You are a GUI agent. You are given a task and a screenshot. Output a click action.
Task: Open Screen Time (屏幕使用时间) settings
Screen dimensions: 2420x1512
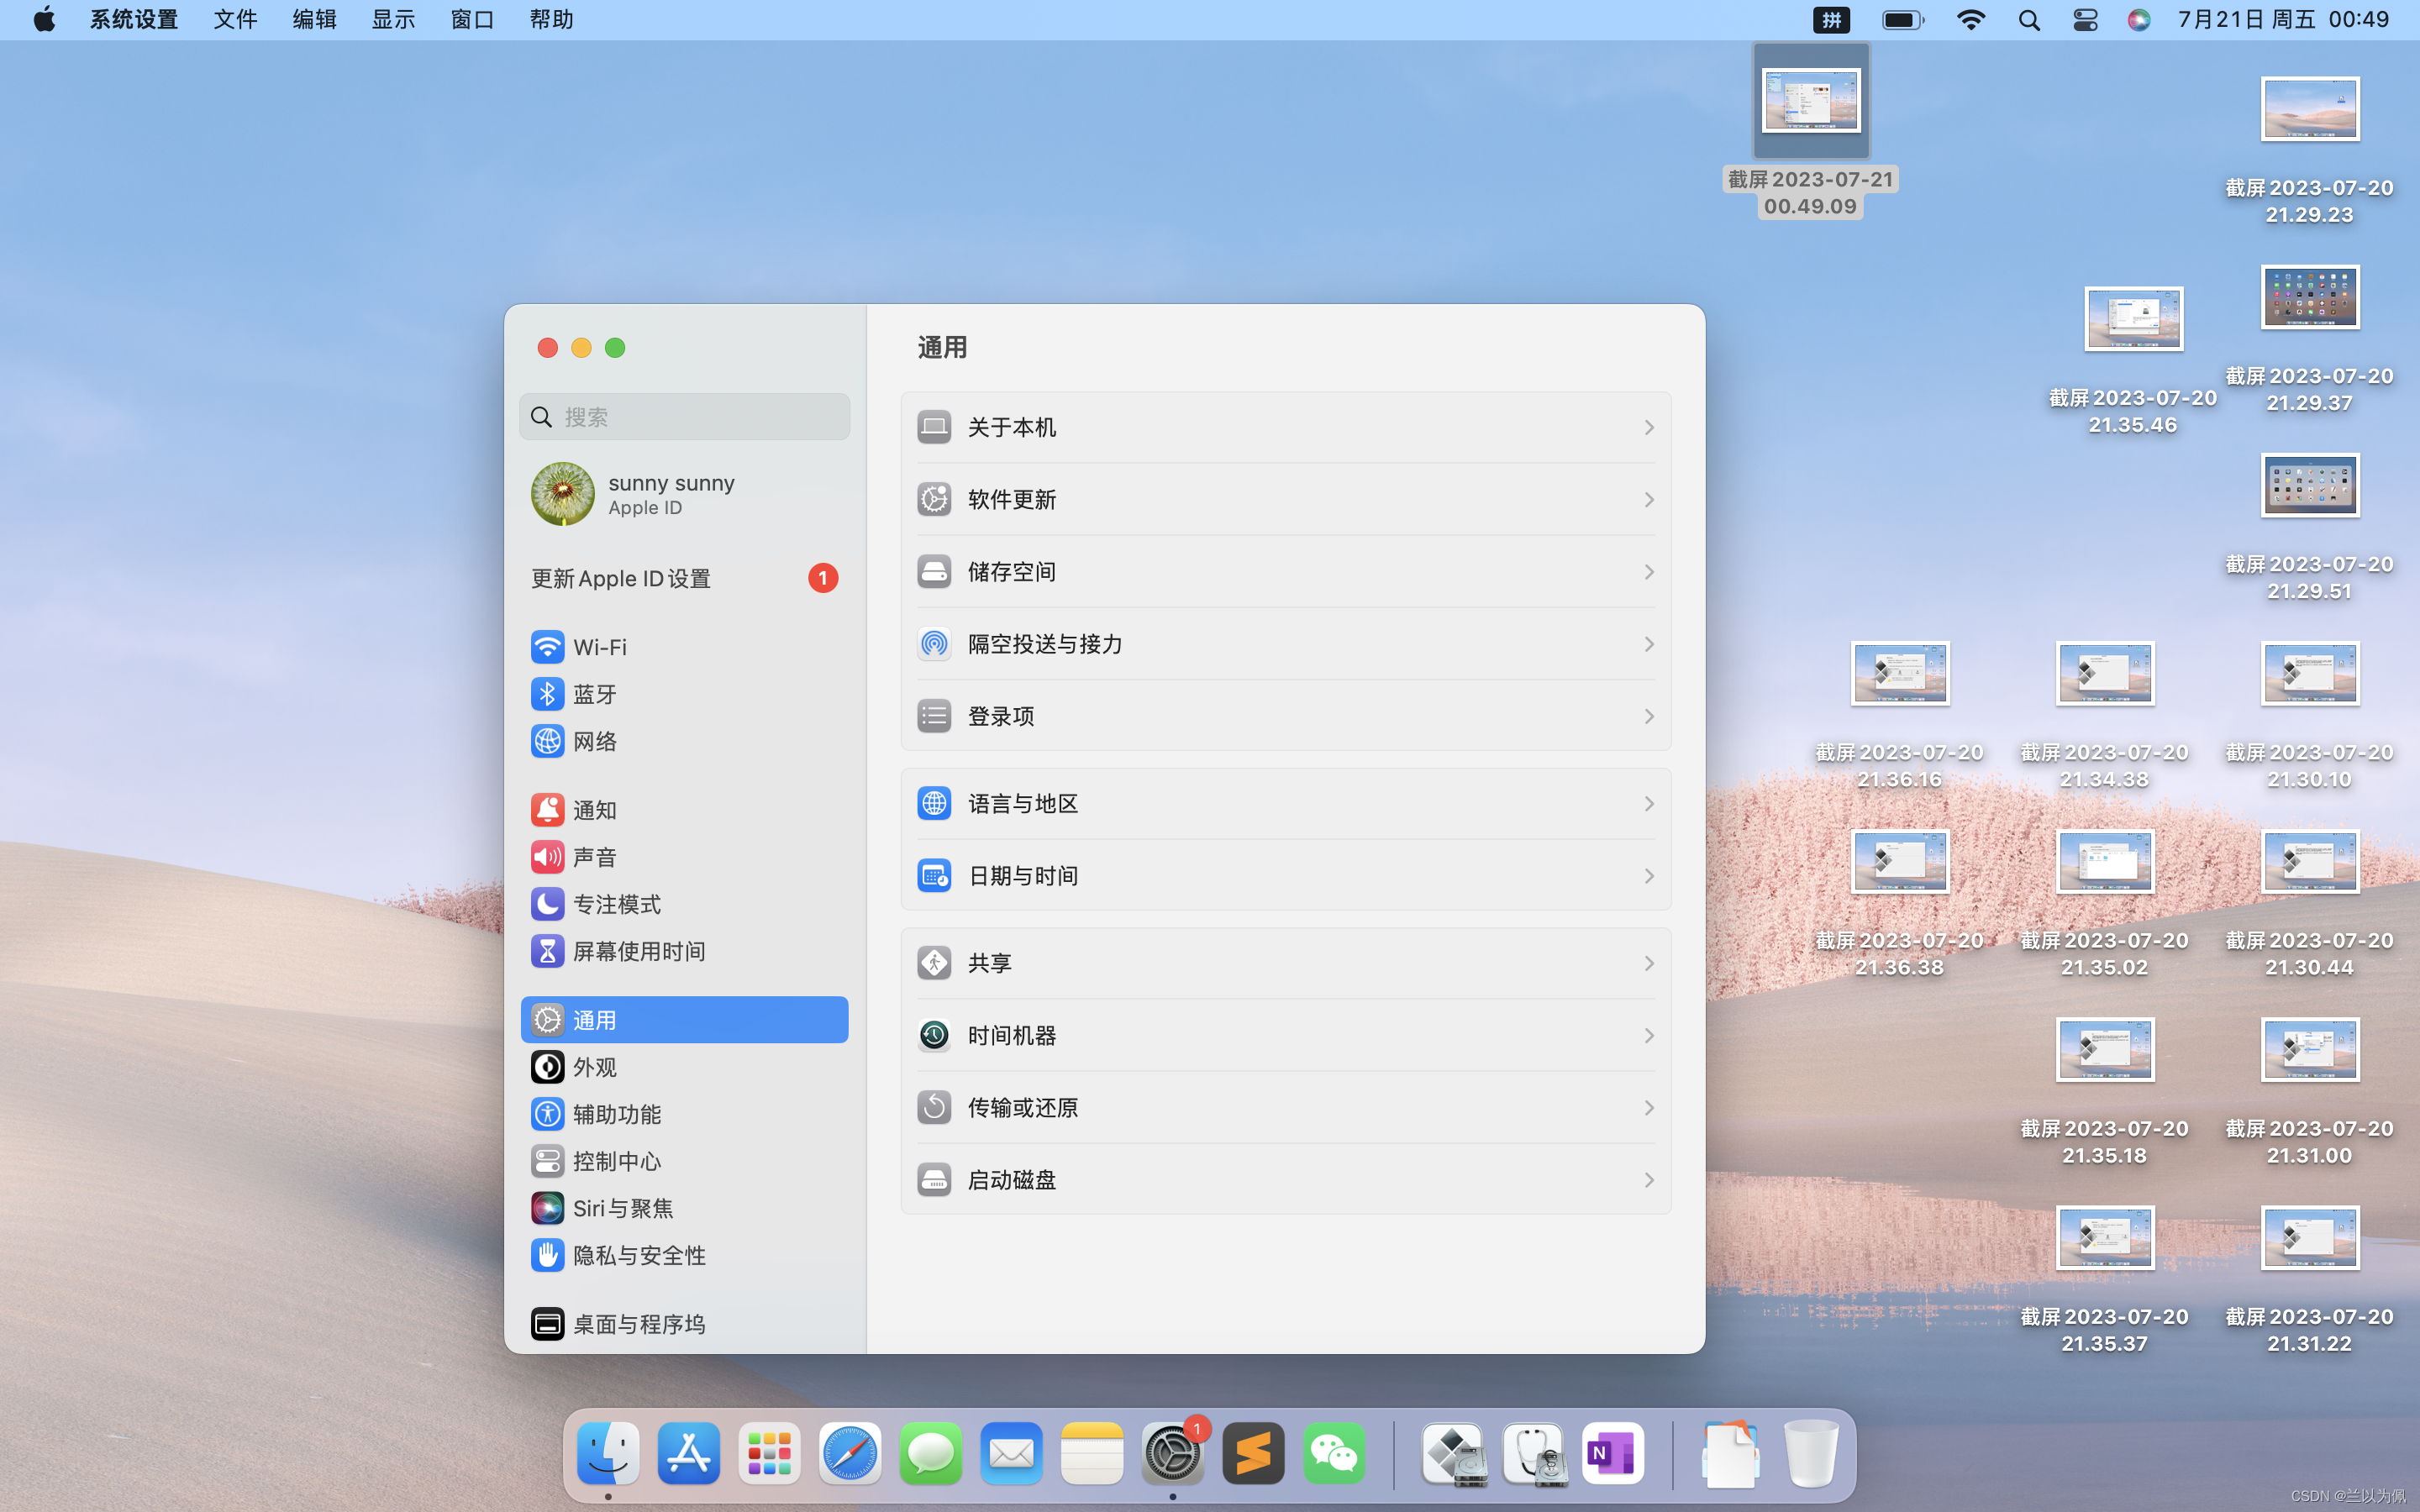coord(637,951)
